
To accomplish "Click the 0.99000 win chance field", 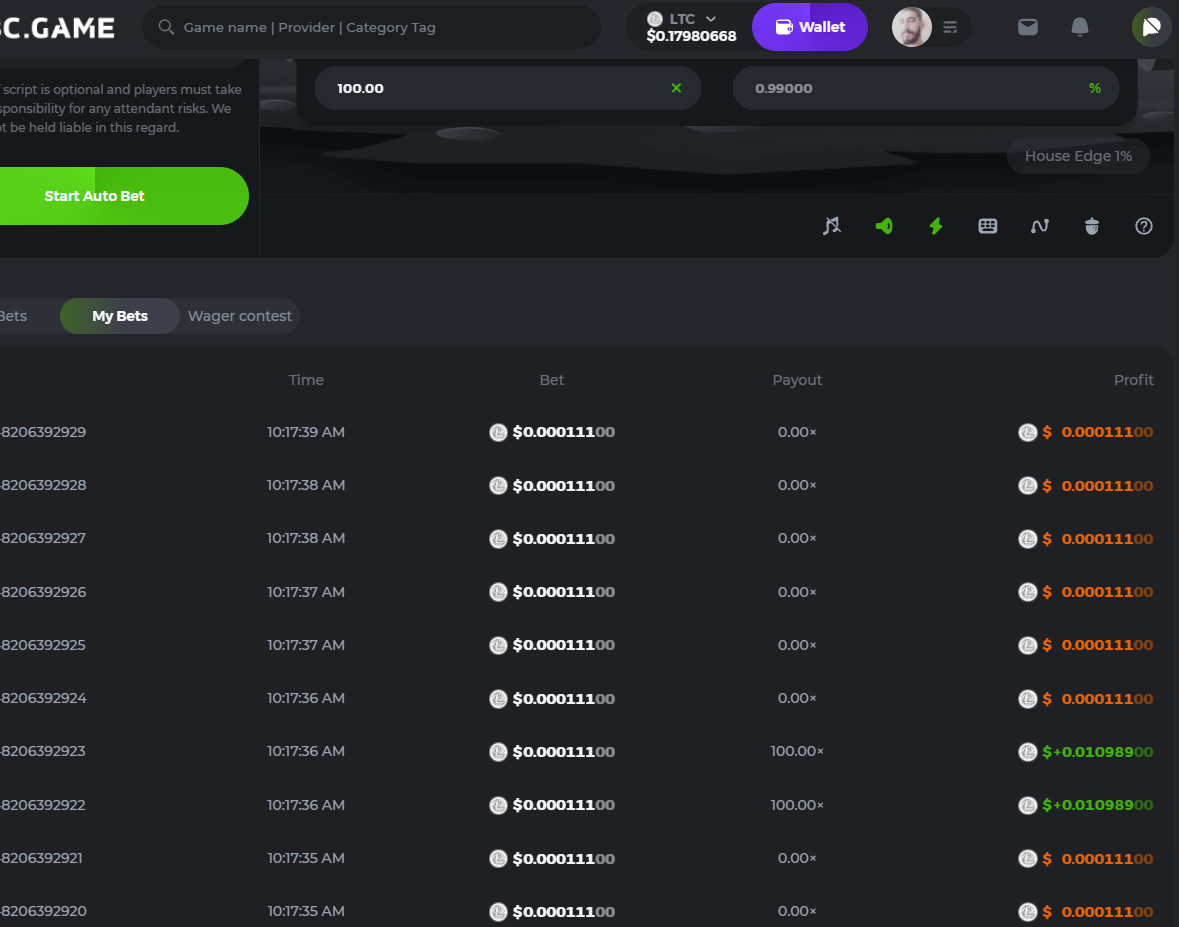I will (910, 88).
